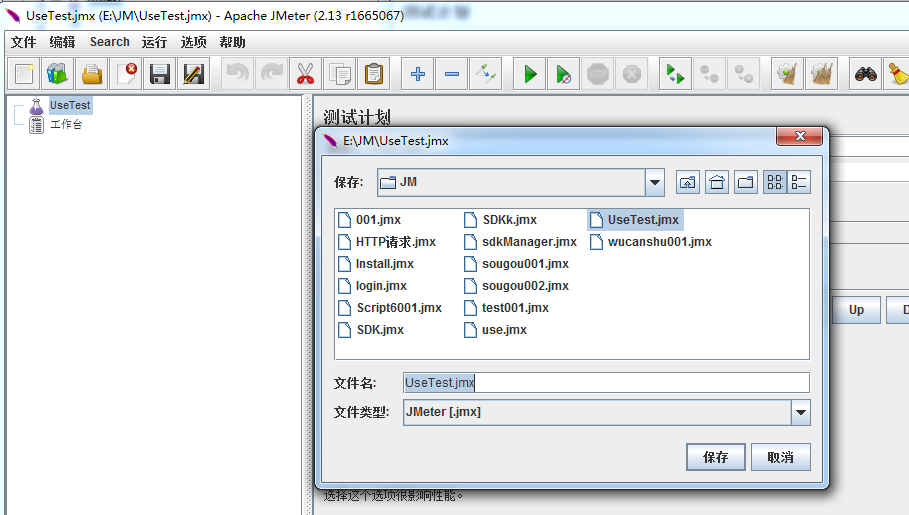Select file SDK.jmx
Image resolution: width=909 pixels, height=515 pixels.
[x=371, y=330]
